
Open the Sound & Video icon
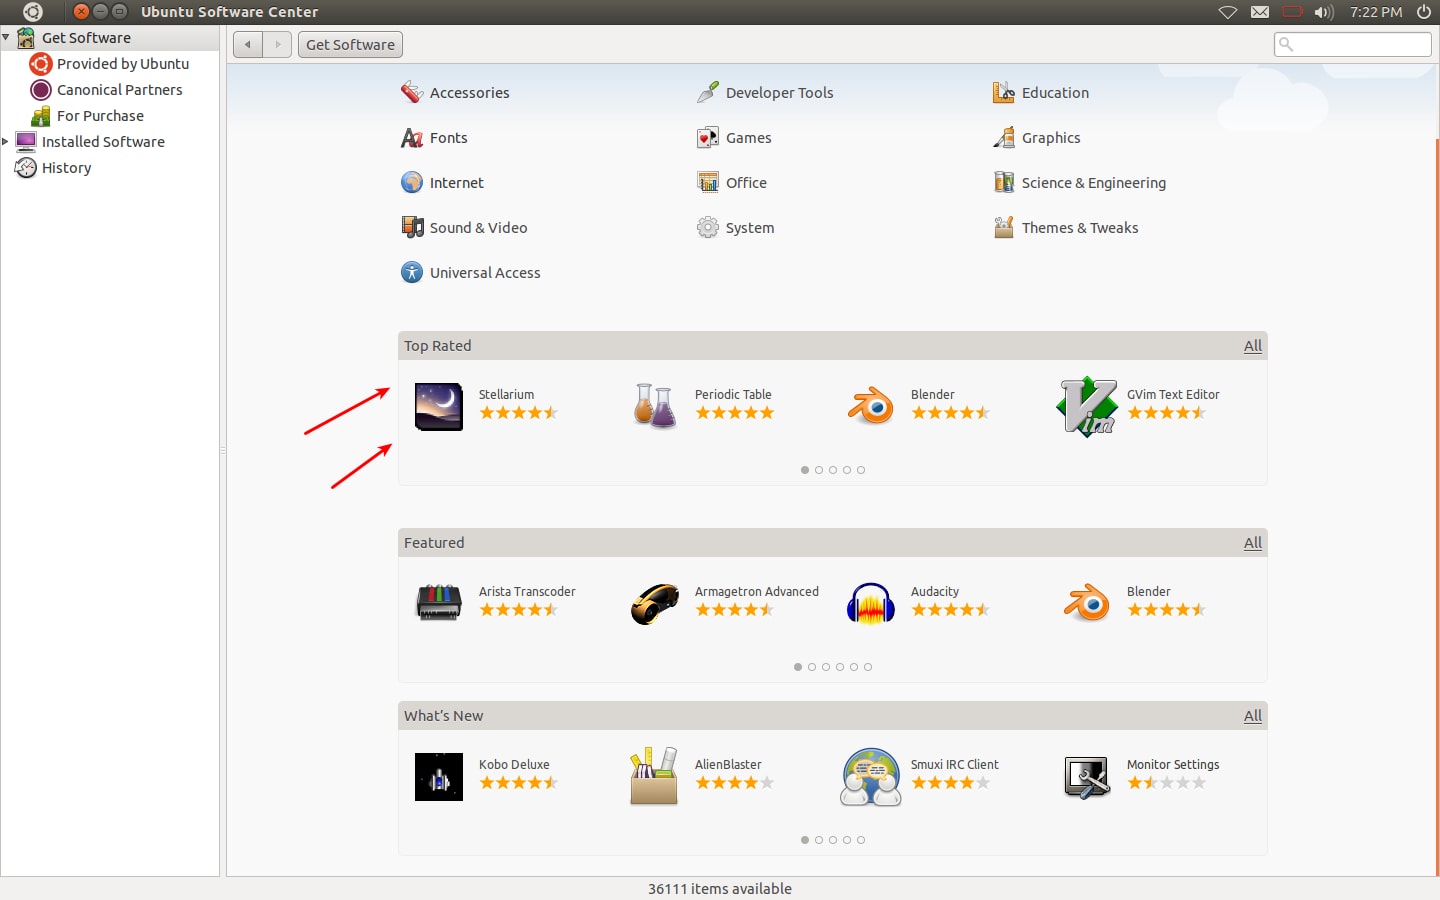pyautogui.click(x=412, y=227)
